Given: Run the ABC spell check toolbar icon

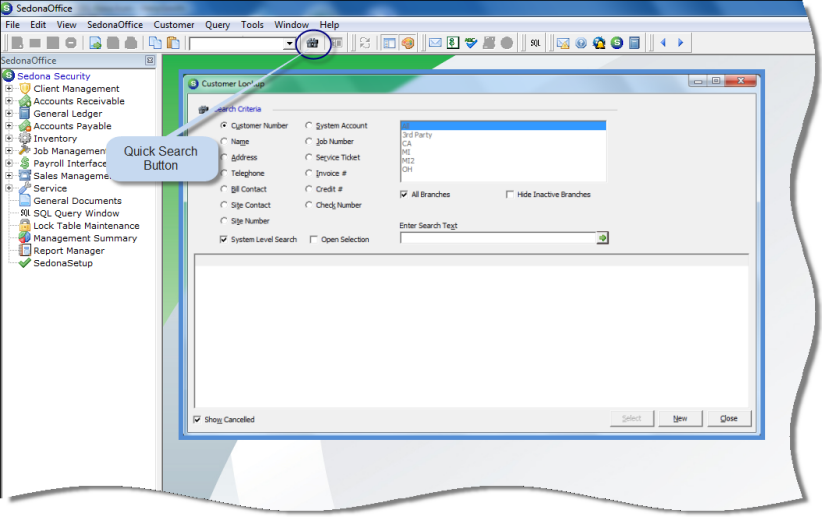Looking at the screenshot, I should [x=471, y=43].
